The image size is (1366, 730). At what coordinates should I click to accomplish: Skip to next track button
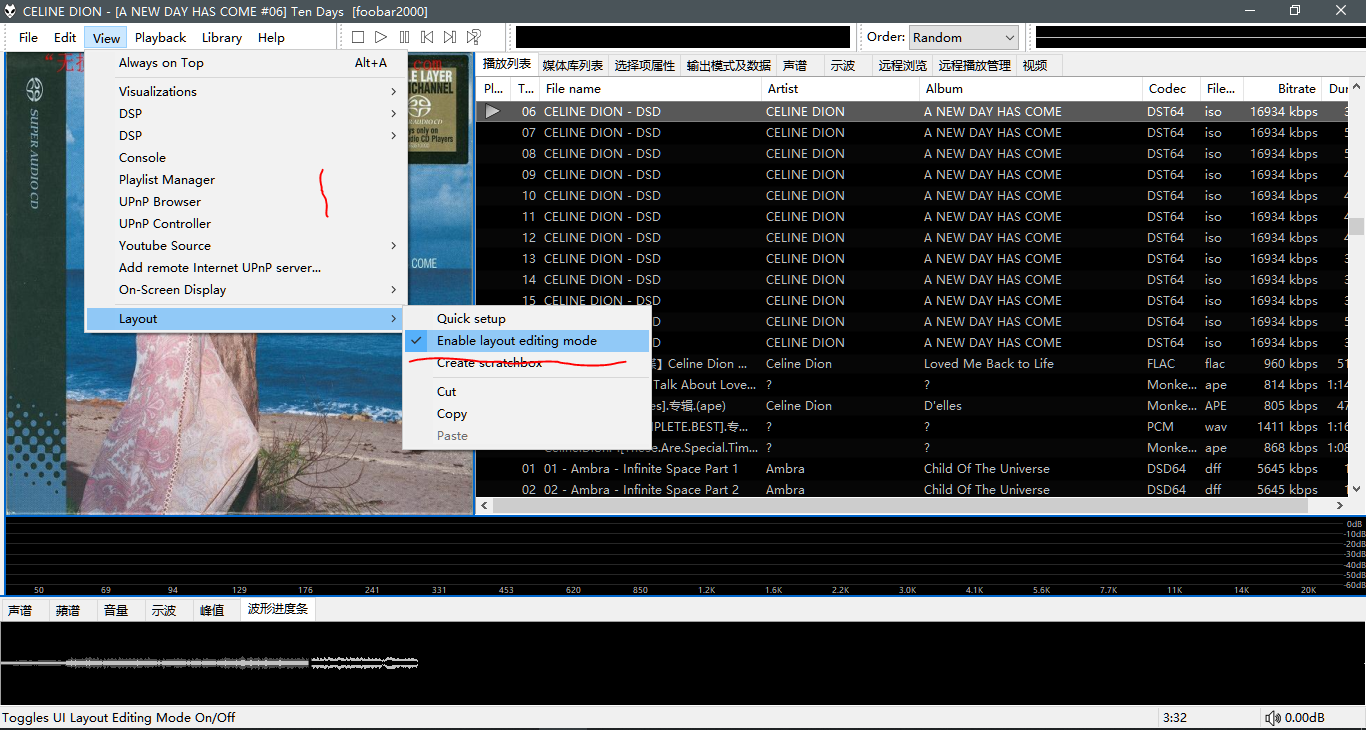click(x=450, y=37)
